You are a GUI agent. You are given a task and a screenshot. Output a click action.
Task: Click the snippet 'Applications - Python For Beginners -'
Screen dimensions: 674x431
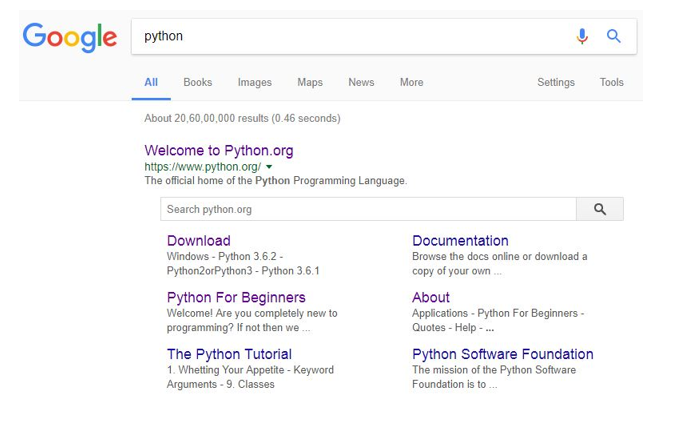[498, 313]
